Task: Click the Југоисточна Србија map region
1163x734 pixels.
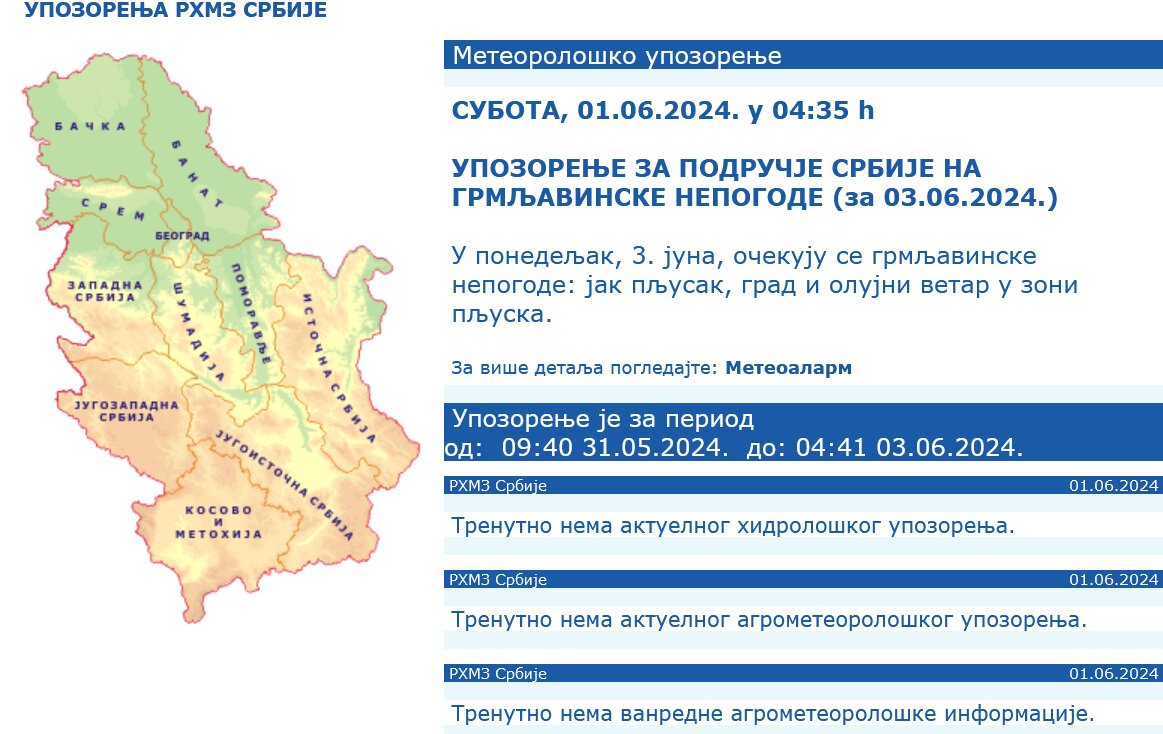Action: tap(285, 480)
